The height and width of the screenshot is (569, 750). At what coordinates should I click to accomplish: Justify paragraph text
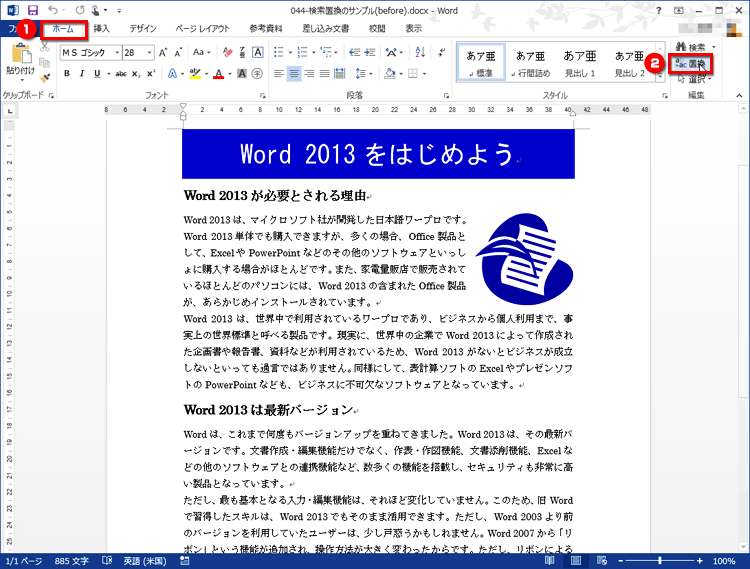point(324,74)
